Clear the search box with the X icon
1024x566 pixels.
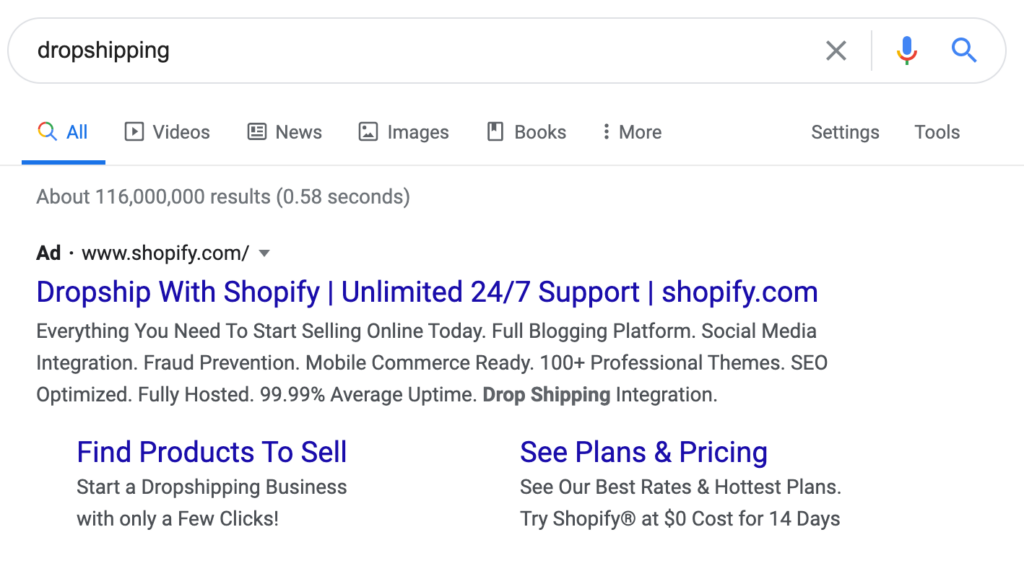(x=836, y=50)
